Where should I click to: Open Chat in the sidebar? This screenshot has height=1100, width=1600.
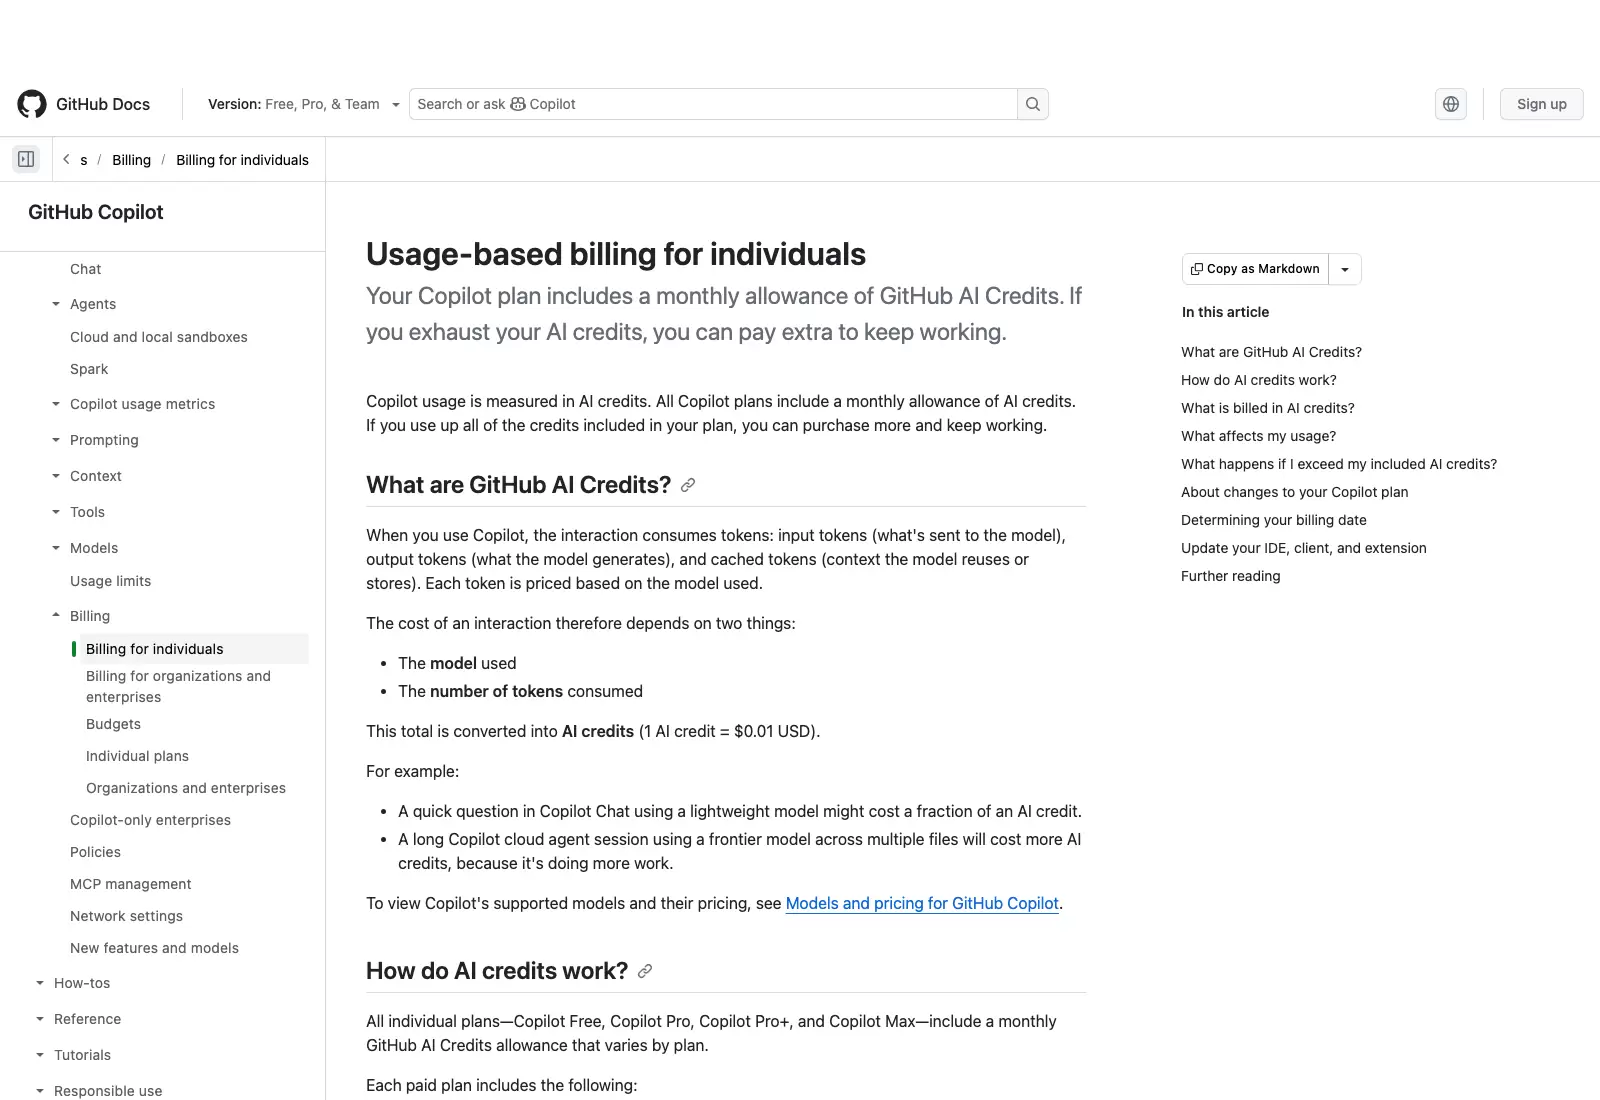(x=85, y=269)
